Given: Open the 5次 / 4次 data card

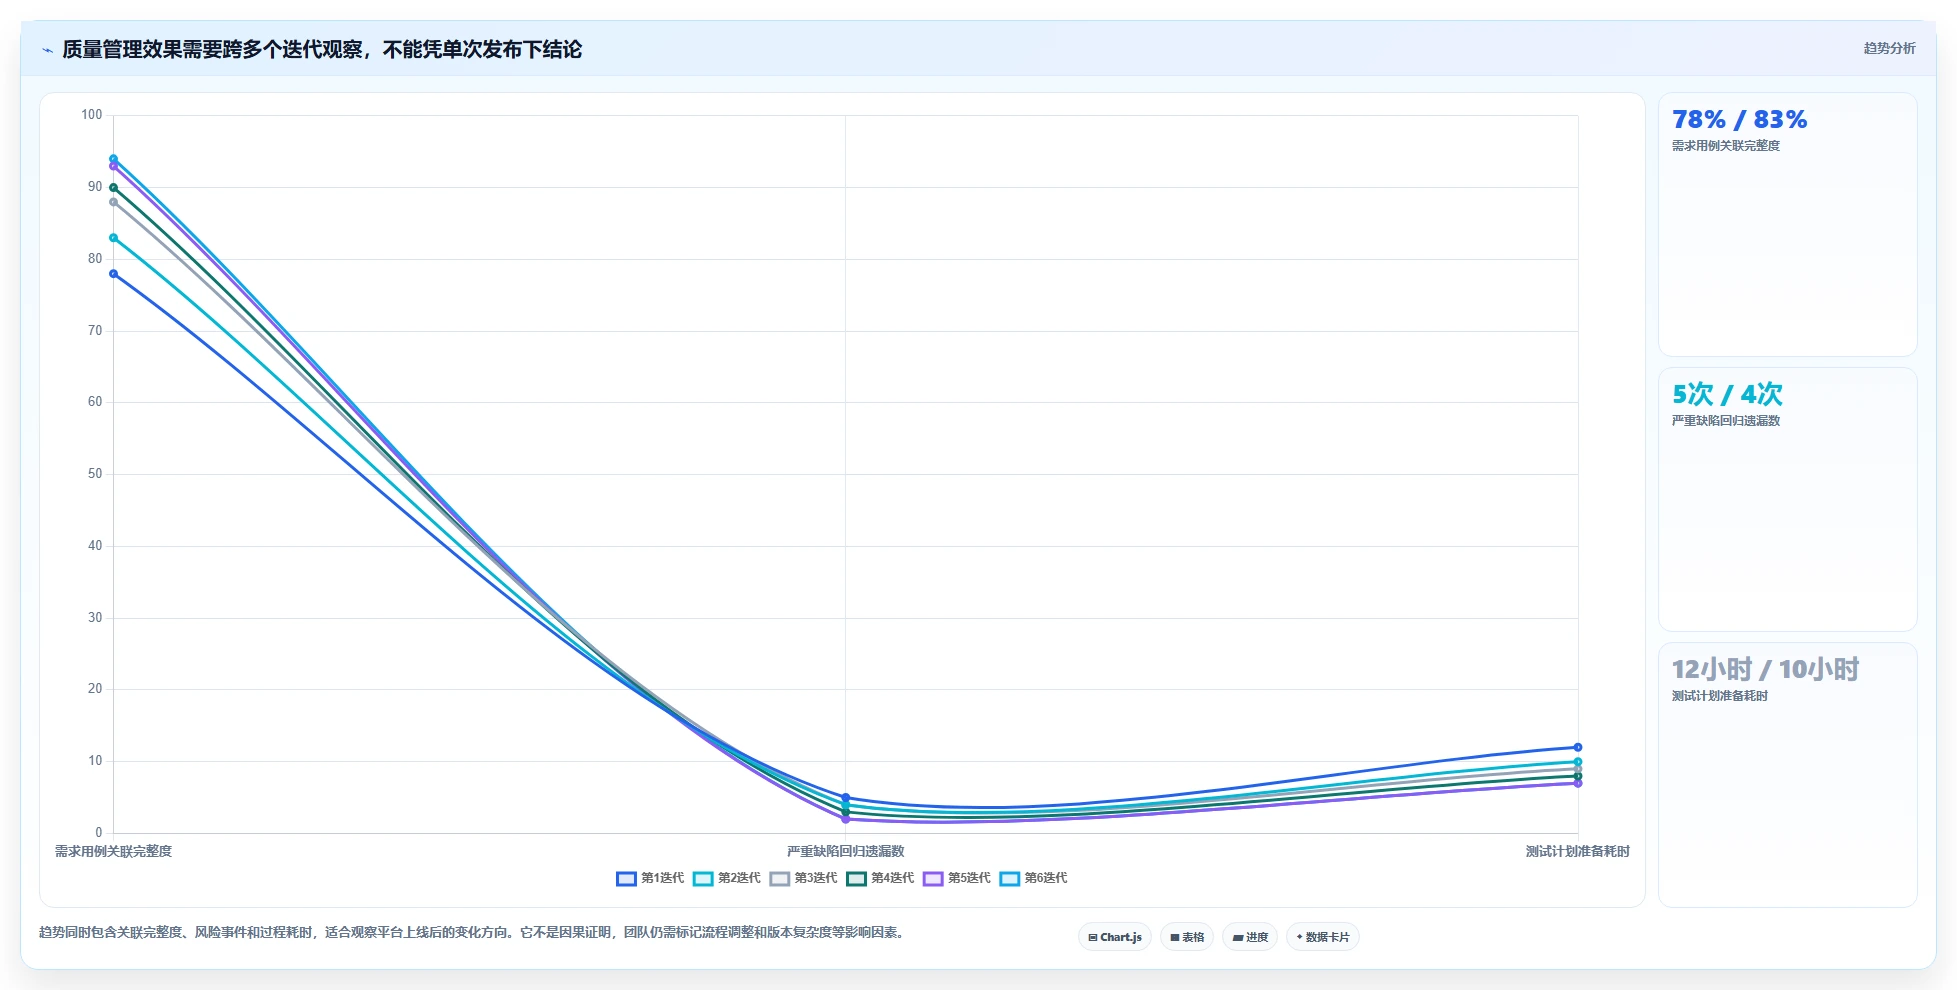Looking at the screenshot, I should coord(1787,500).
